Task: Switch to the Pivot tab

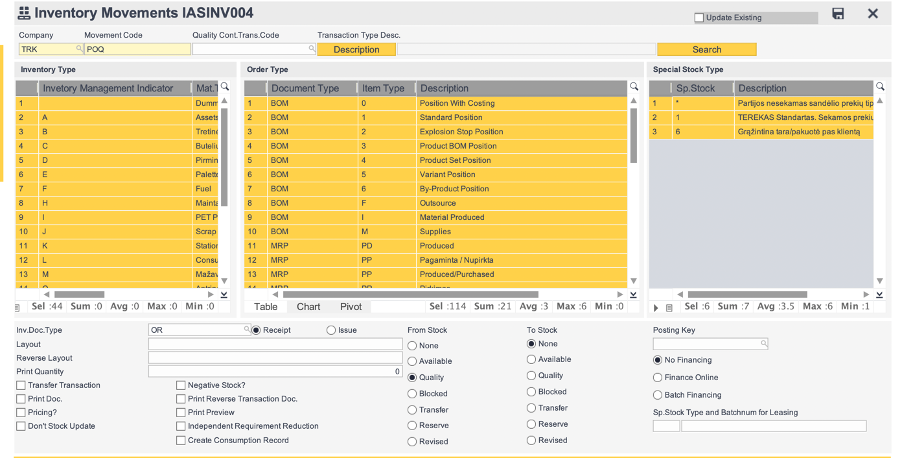Action: coord(351,307)
